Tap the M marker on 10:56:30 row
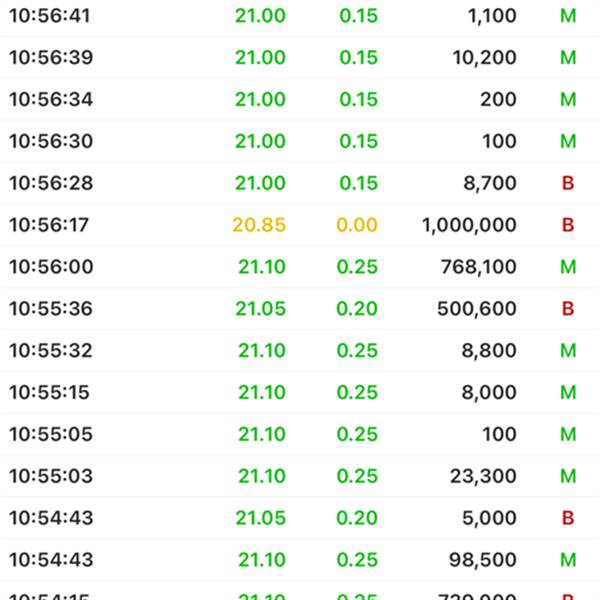 coord(568,141)
